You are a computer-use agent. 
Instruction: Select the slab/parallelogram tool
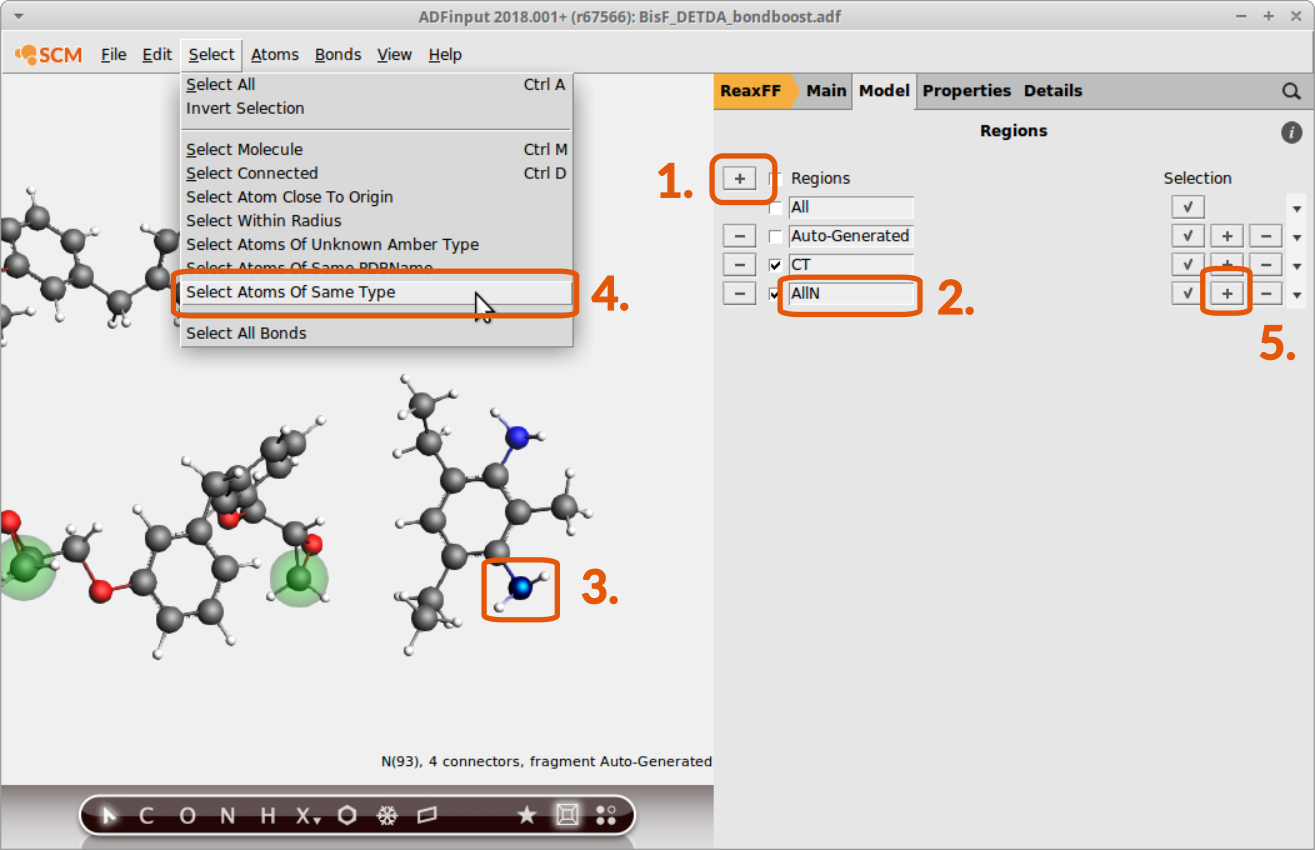pyautogui.click(x=427, y=816)
